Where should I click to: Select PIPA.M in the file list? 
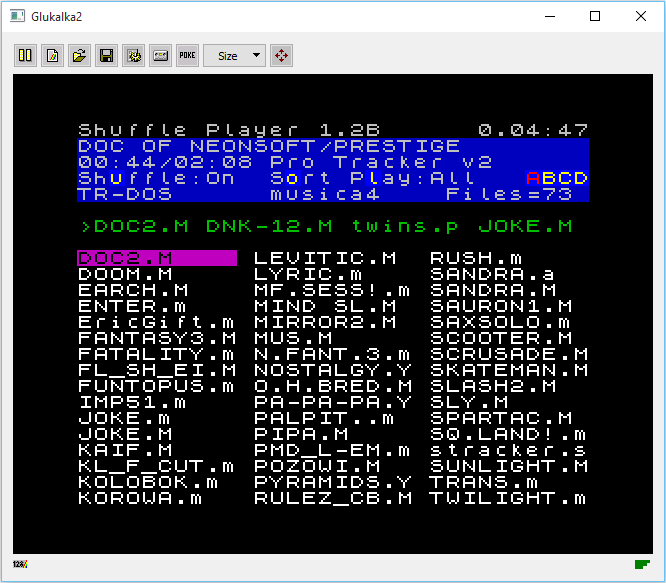click(x=301, y=434)
